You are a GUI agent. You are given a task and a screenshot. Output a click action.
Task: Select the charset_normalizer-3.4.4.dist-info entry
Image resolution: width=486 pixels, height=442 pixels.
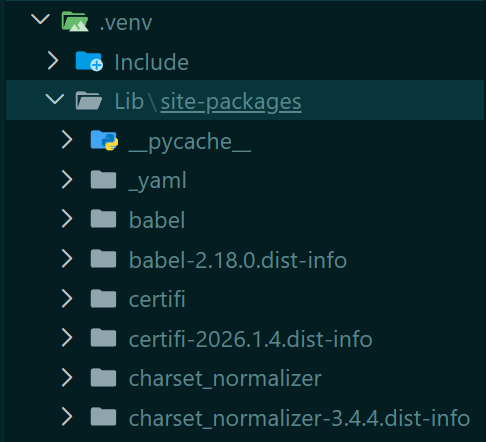pyautogui.click(x=245, y=418)
